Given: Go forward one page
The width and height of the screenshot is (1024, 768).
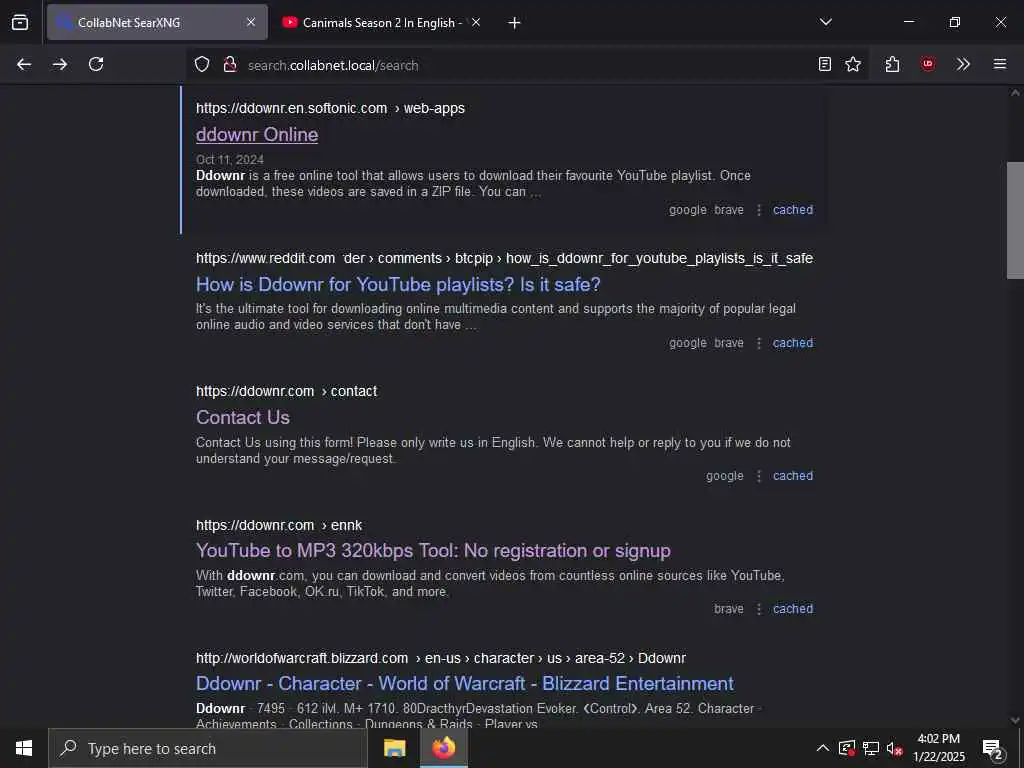Looking at the screenshot, I should pyautogui.click(x=60, y=64).
